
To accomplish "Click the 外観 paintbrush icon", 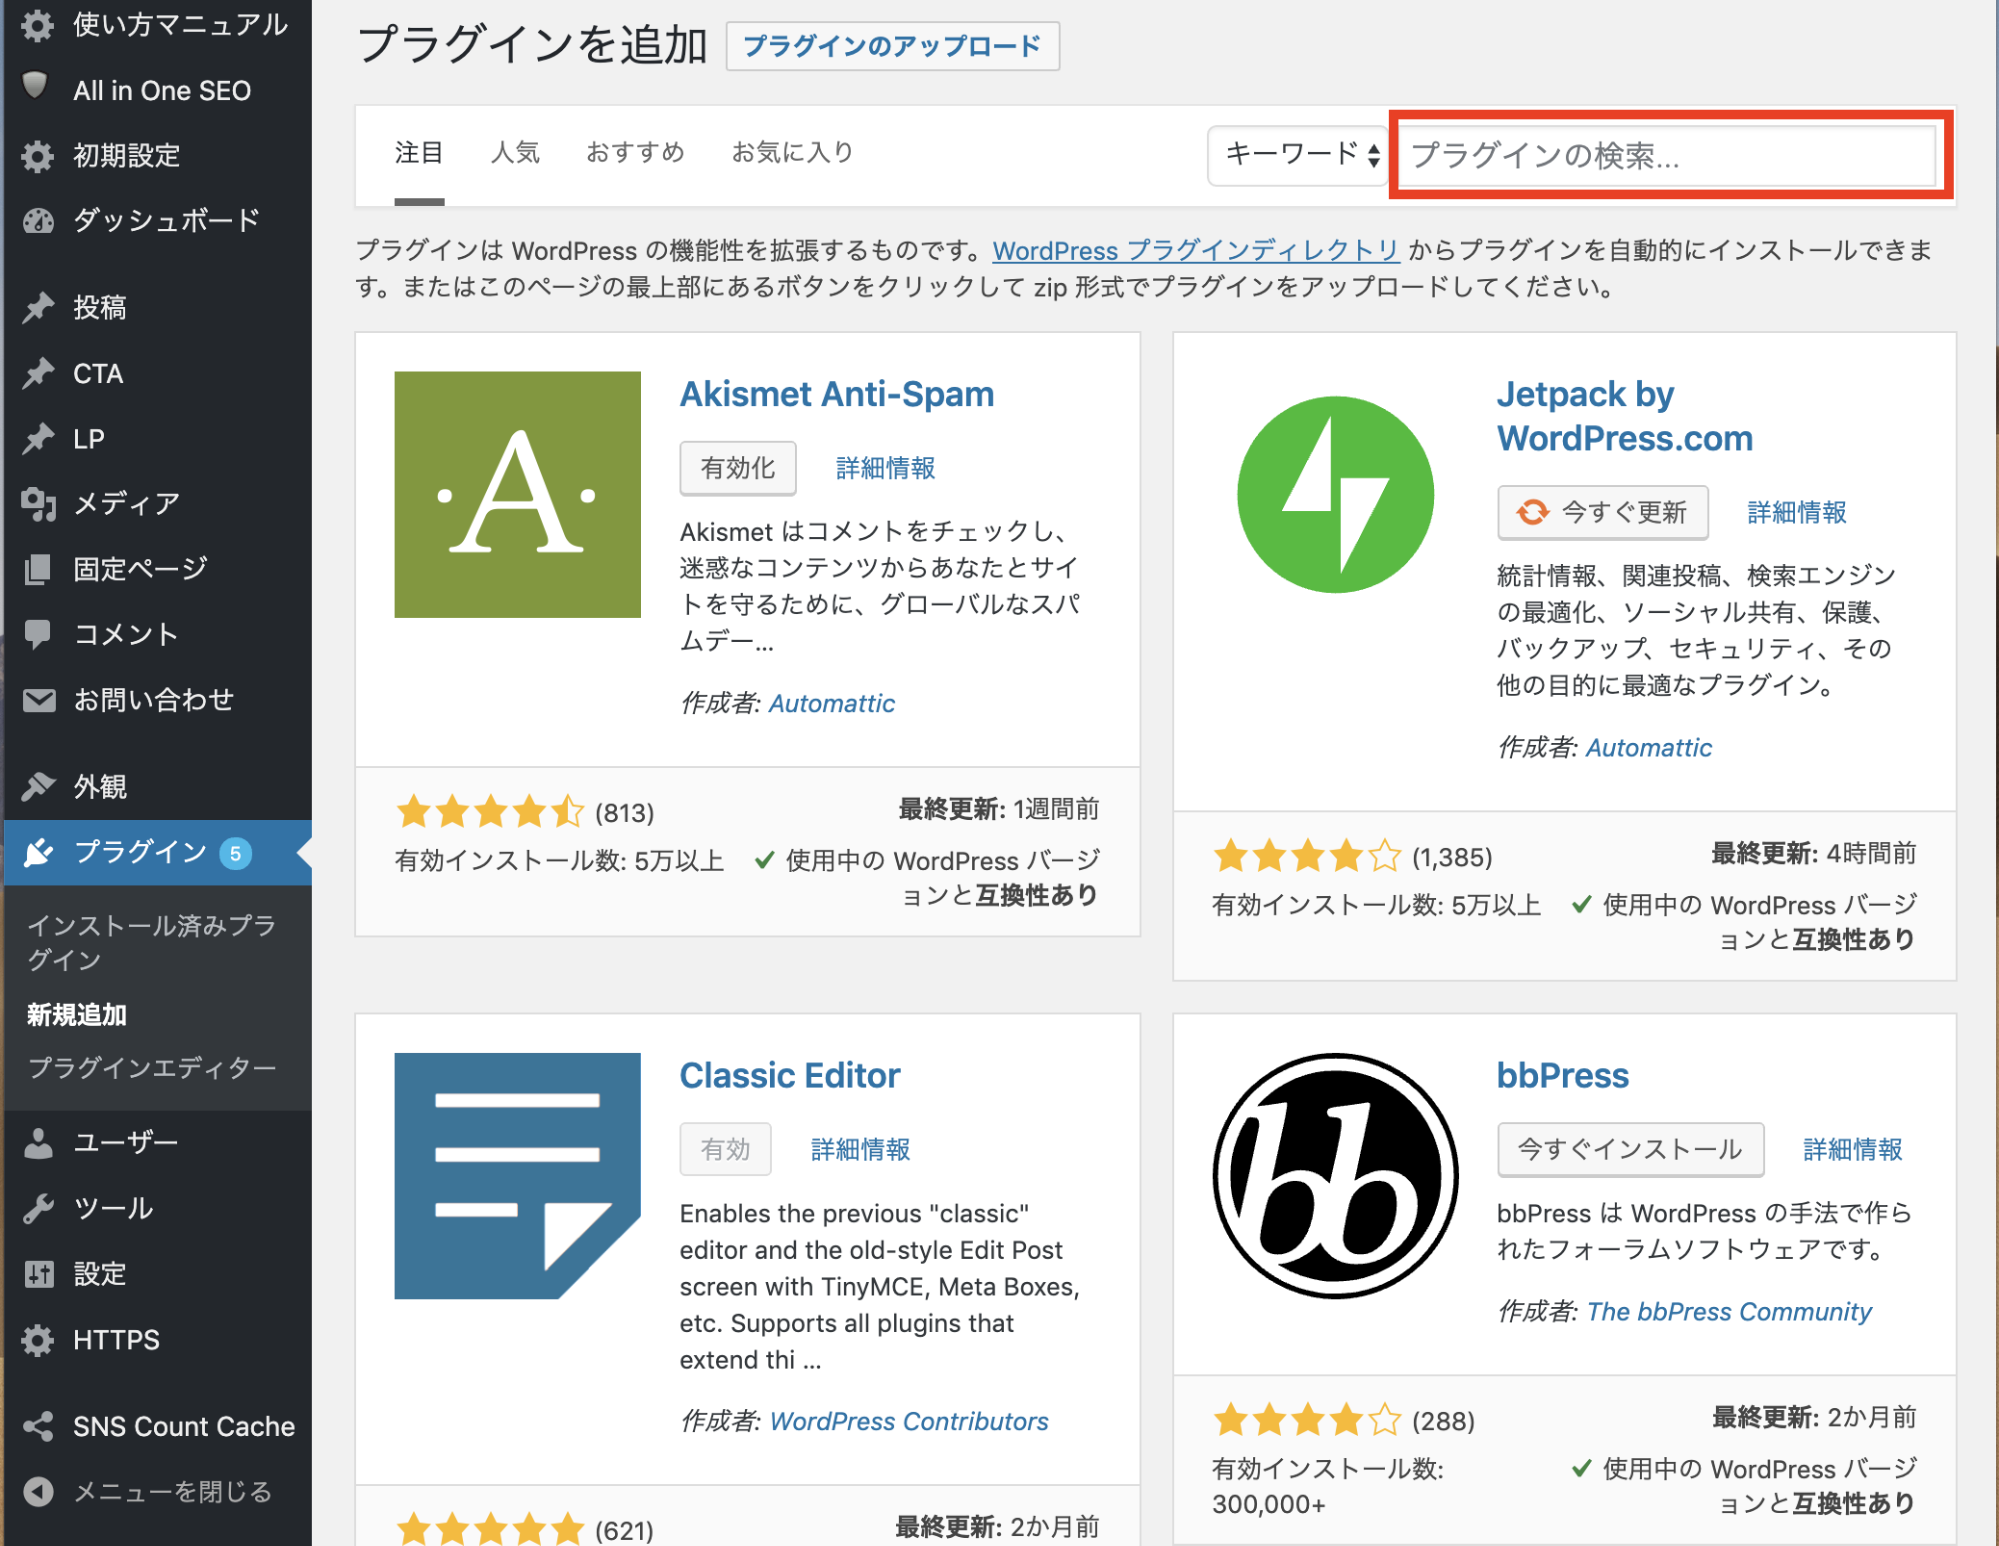I will tap(38, 786).
